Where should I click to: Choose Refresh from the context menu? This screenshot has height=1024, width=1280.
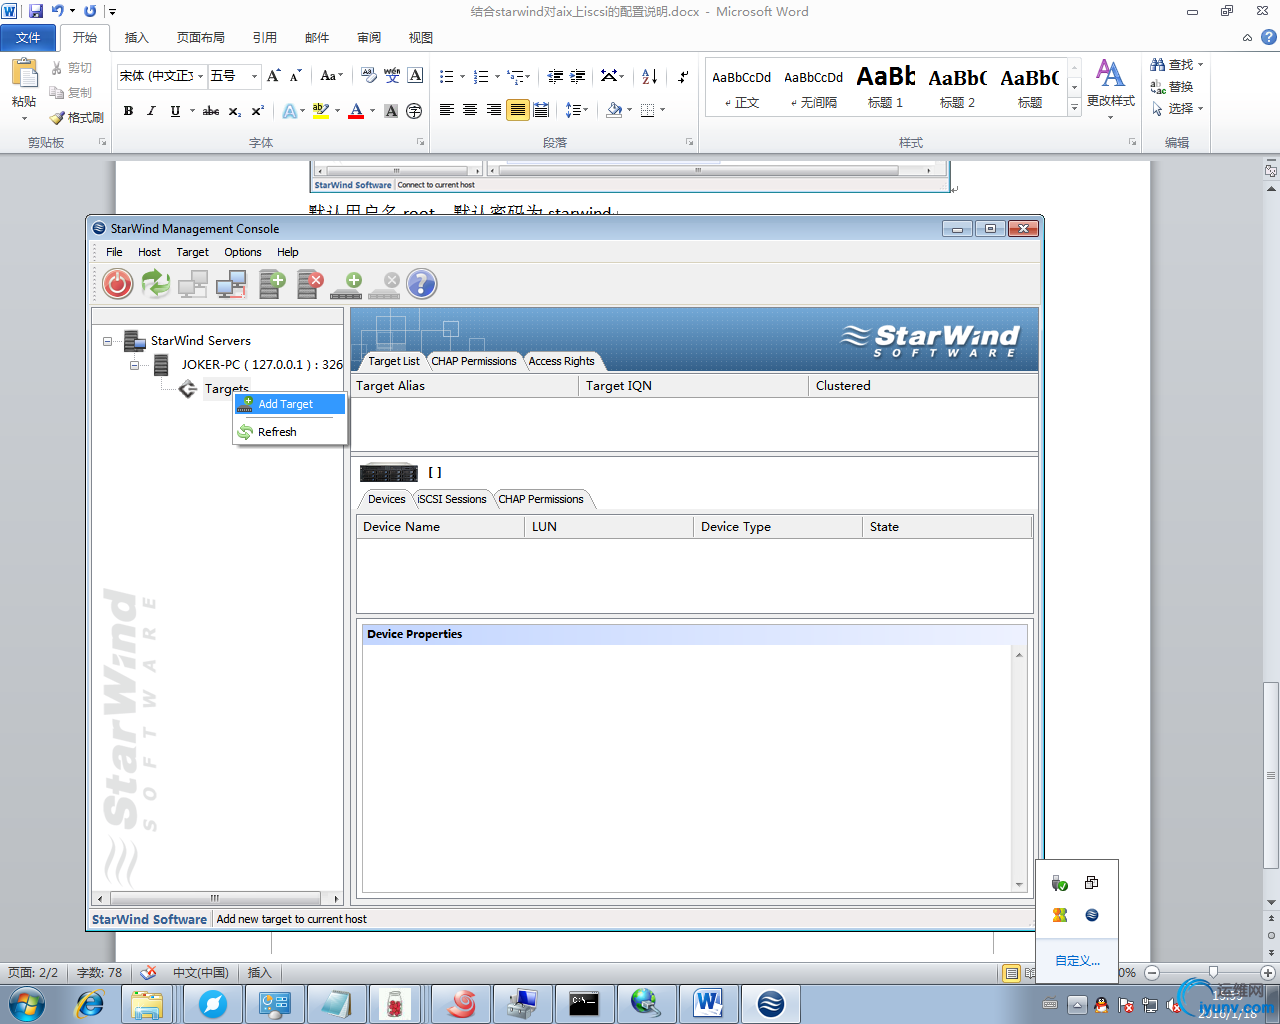click(290, 432)
